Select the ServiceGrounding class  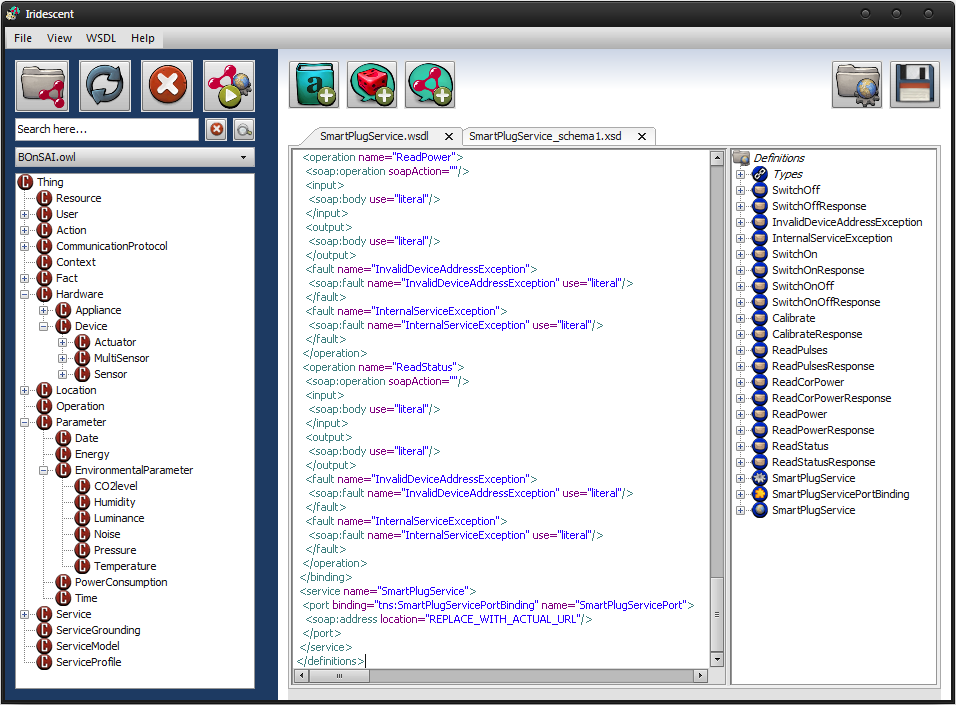point(98,630)
